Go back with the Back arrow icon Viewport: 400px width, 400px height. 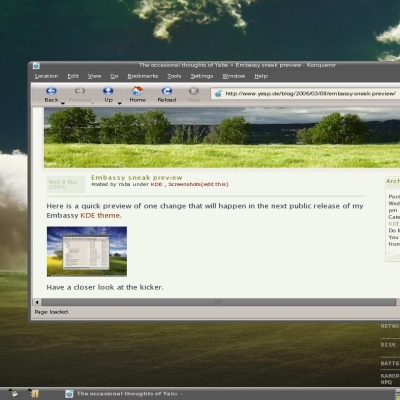[51, 91]
